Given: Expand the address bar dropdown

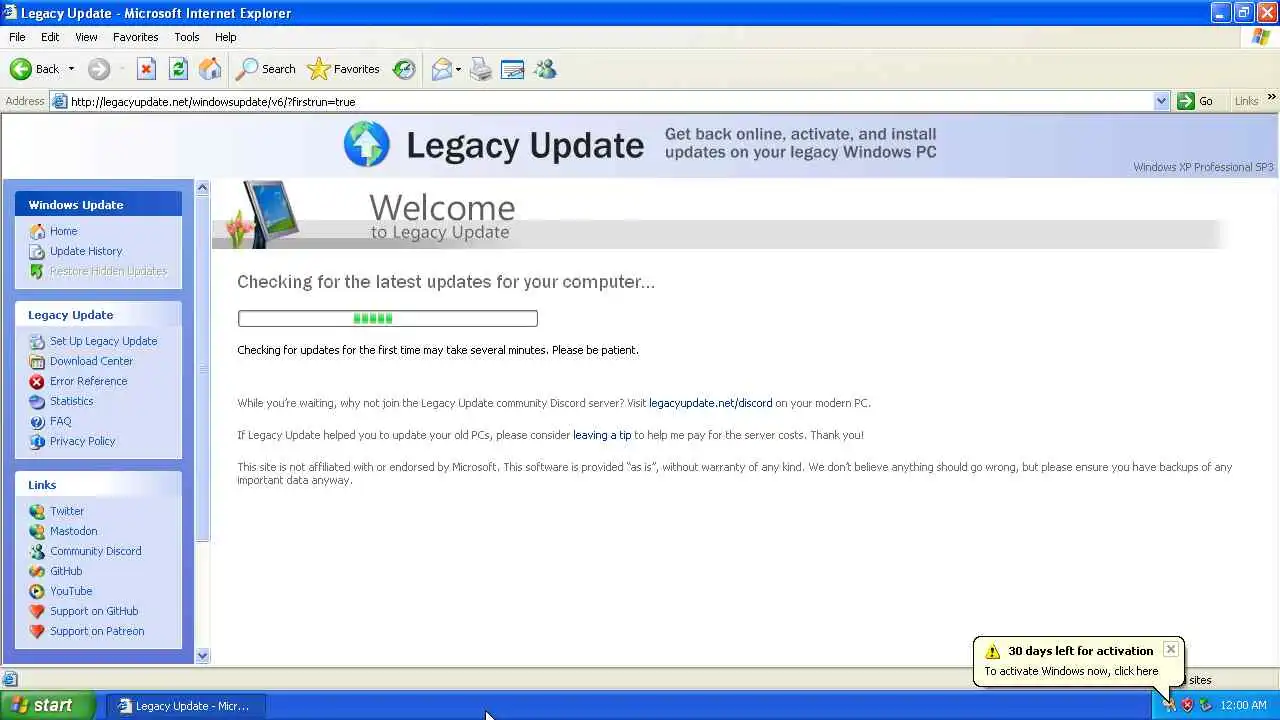Looking at the screenshot, I should 1161,101.
